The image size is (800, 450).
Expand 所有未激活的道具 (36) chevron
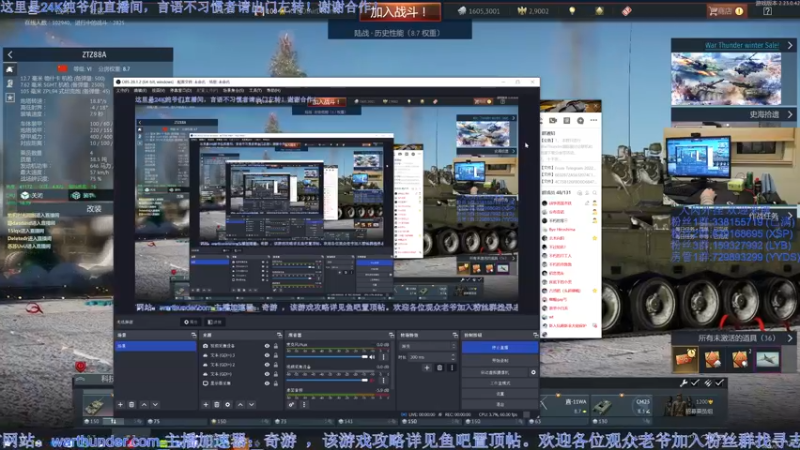pyautogui.click(x=790, y=338)
